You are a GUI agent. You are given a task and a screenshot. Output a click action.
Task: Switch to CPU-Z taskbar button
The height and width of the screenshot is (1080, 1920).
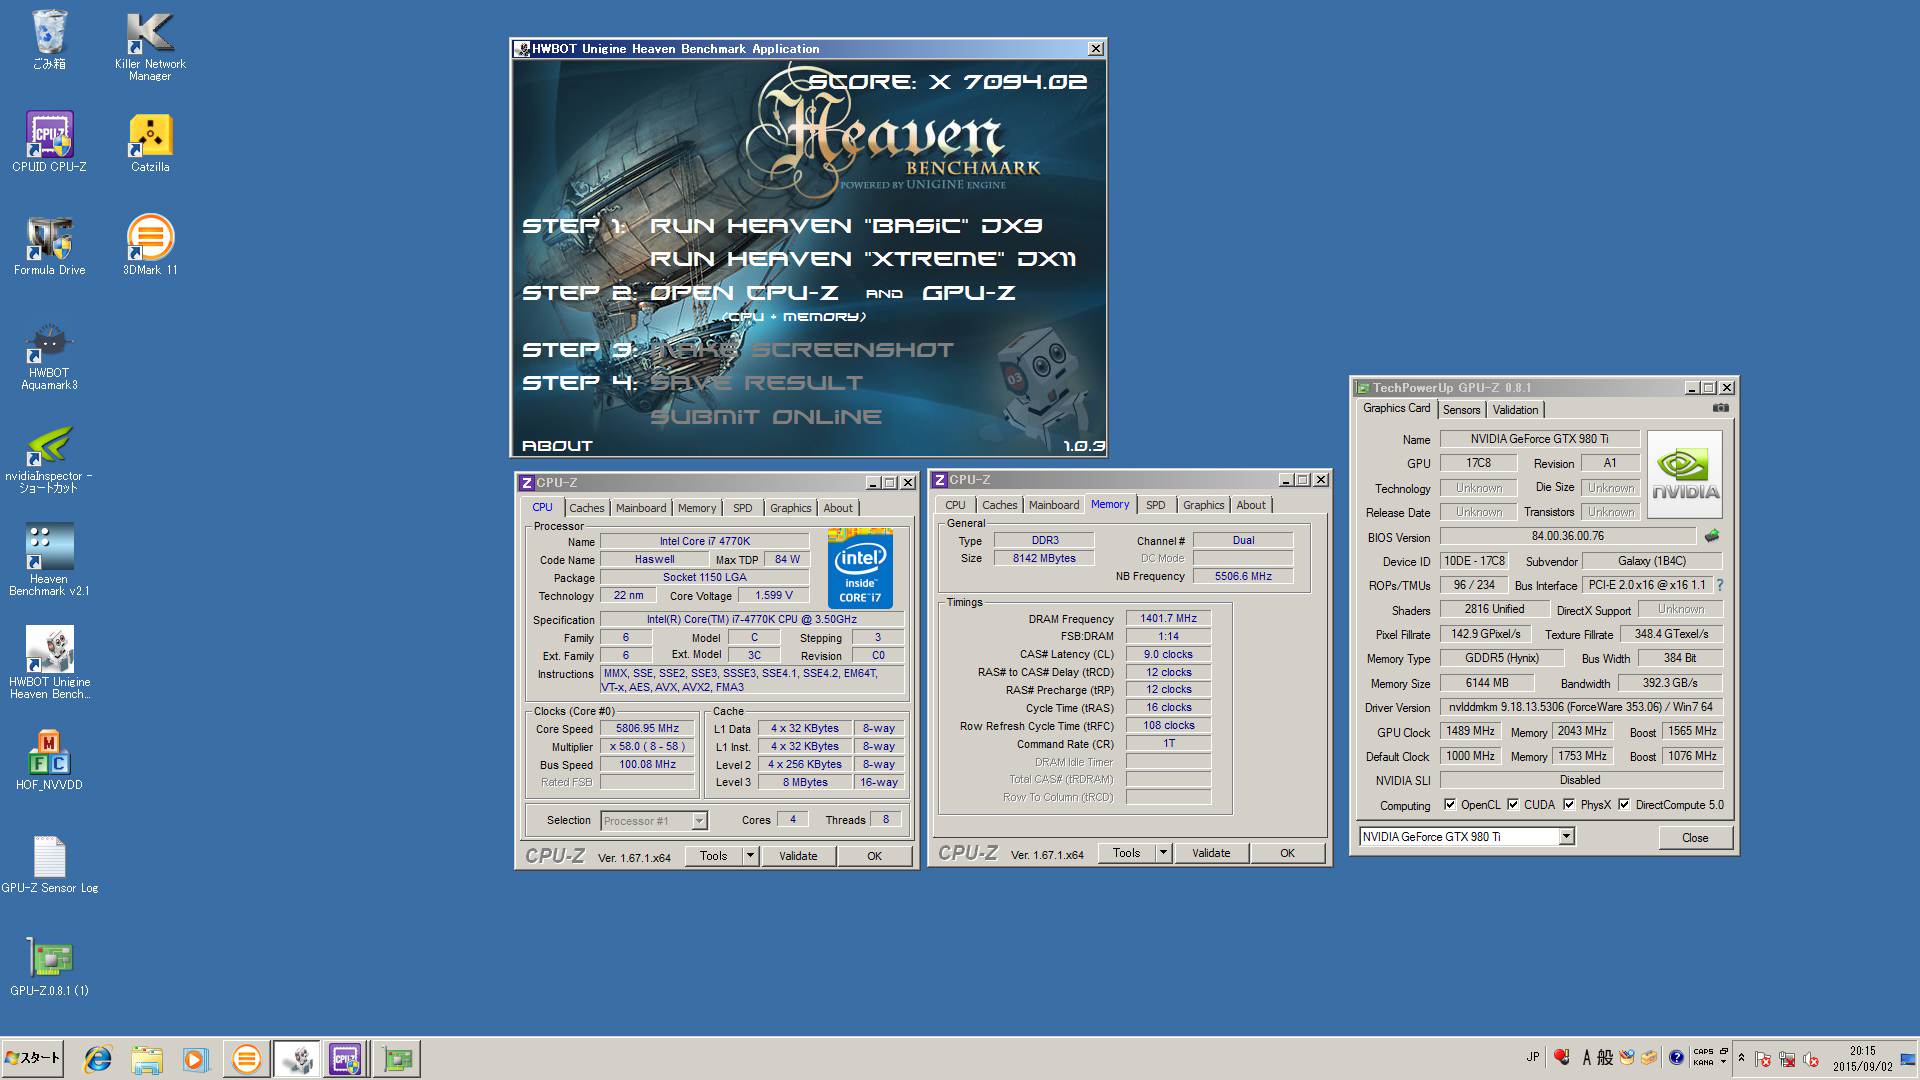[346, 1059]
